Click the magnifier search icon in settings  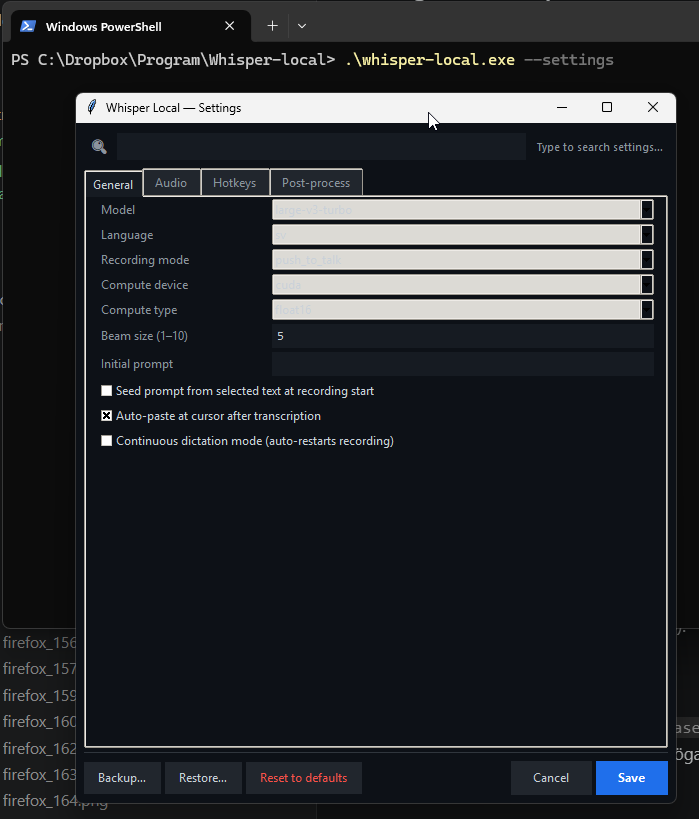click(x=99, y=147)
